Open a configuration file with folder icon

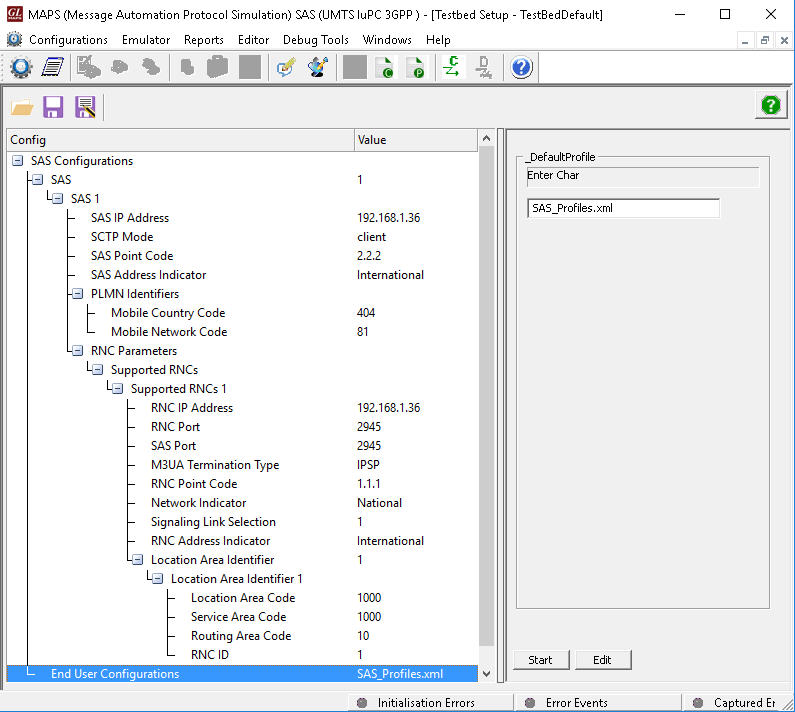tap(22, 107)
